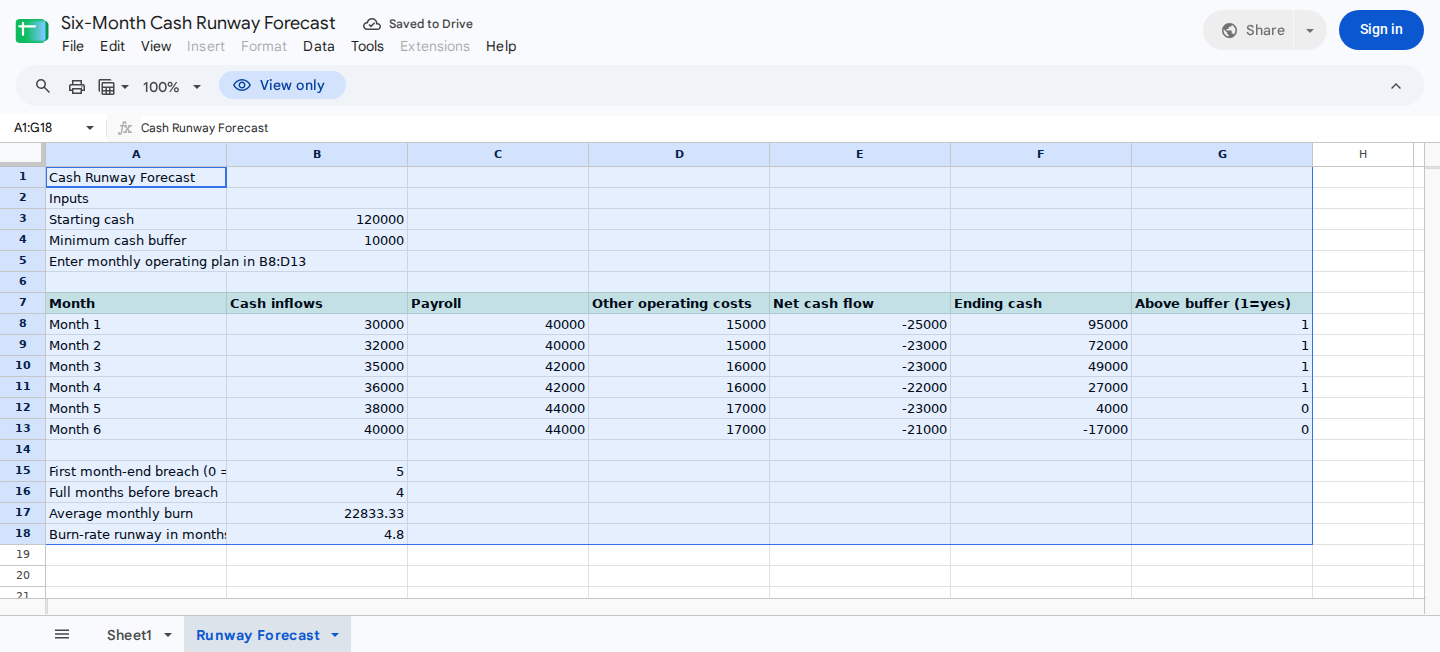The width and height of the screenshot is (1440, 652).
Task: Switch to the Sheet1 tab
Action: tap(129, 635)
